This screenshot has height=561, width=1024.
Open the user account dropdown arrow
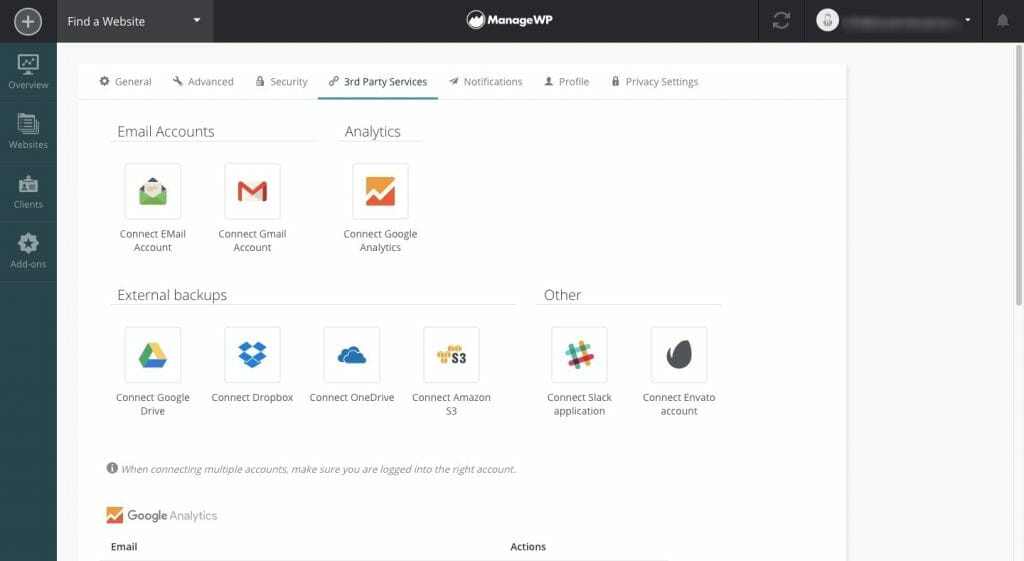pos(968,20)
